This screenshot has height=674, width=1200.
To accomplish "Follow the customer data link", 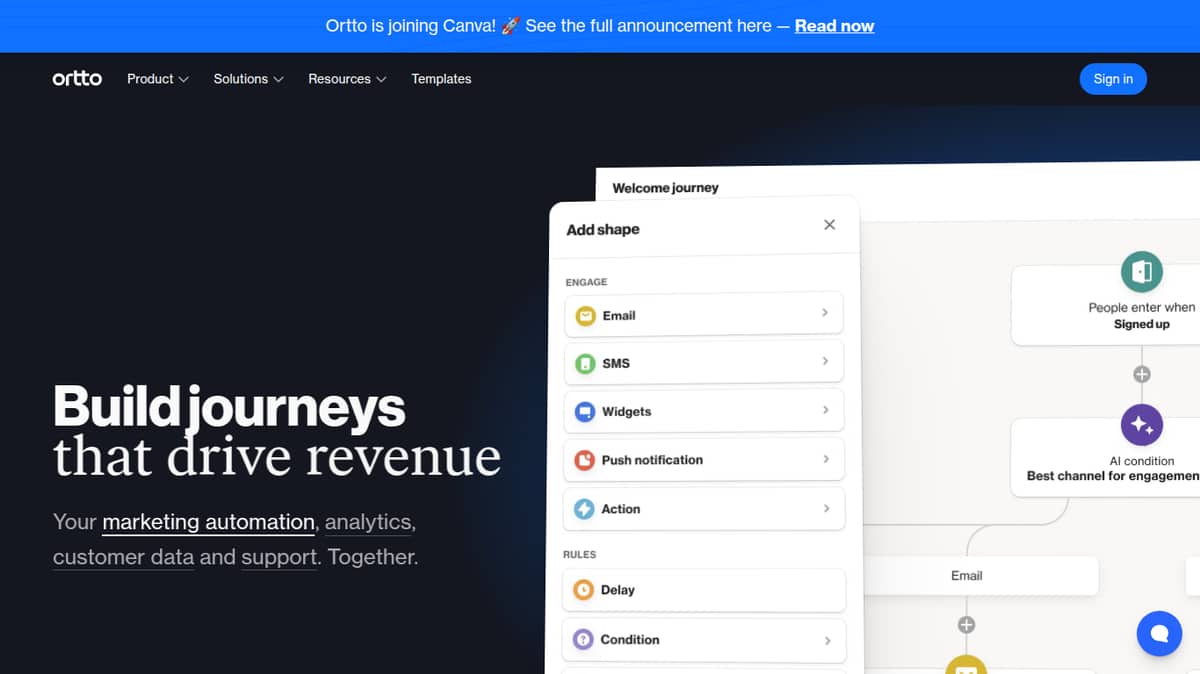I will pyautogui.click(x=123, y=557).
